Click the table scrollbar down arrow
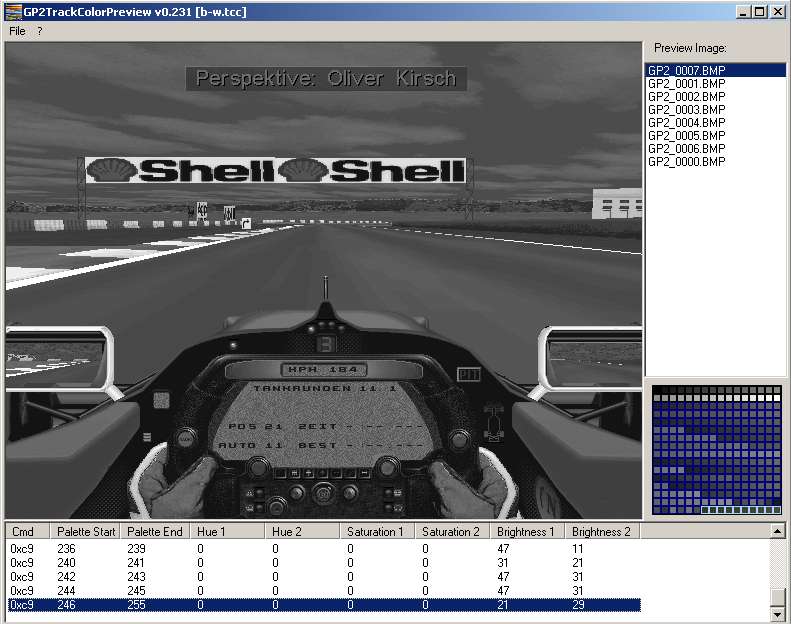 click(778, 611)
